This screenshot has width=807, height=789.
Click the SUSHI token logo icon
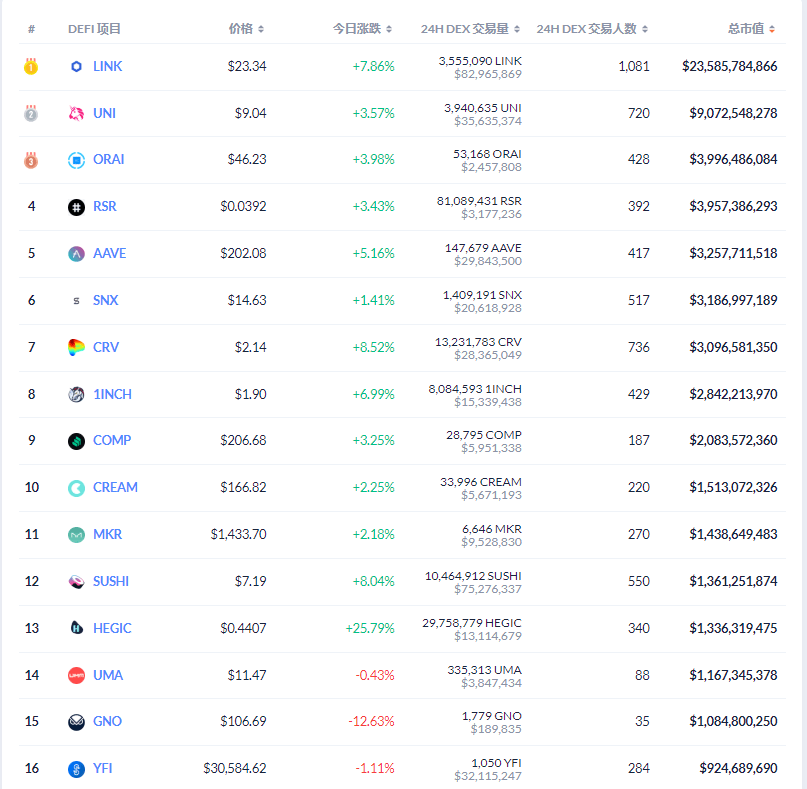pyautogui.click(x=76, y=582)
